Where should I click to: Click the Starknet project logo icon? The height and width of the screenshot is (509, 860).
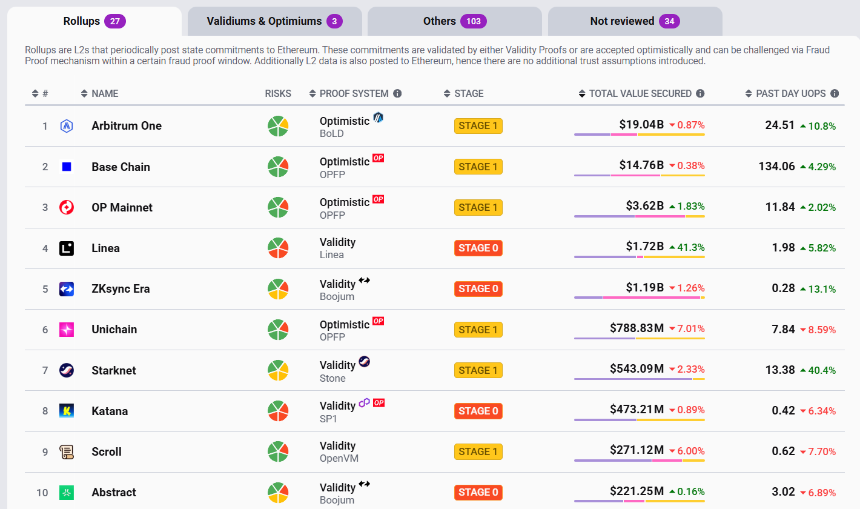[67, 370]
